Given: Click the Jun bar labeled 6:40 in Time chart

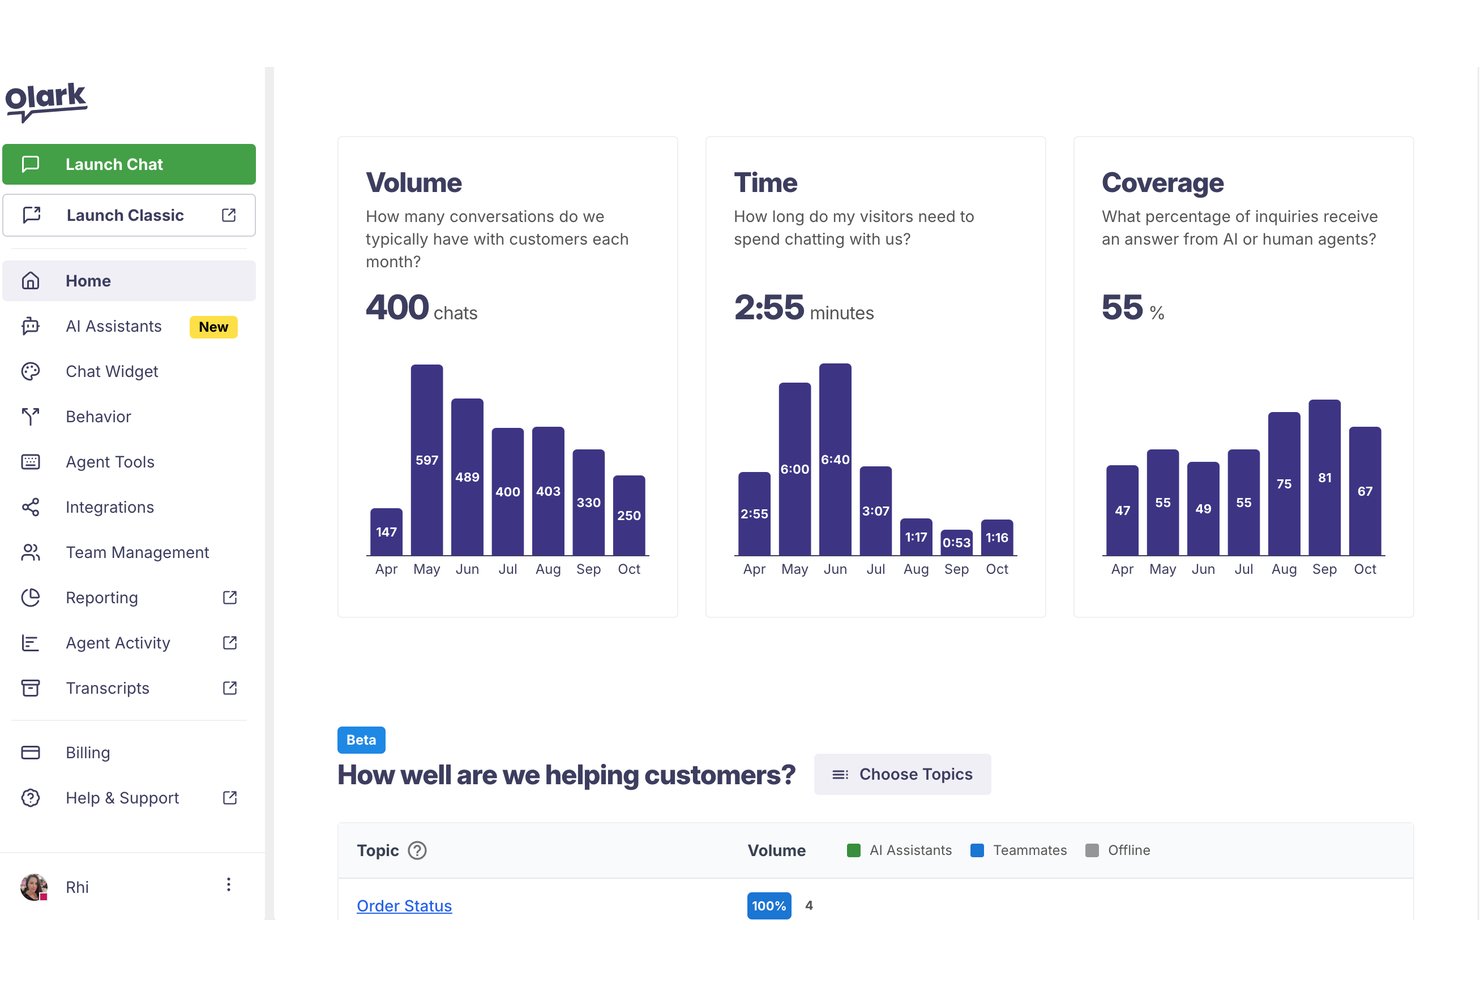Looking at the screenshot, I should (835, 459).
